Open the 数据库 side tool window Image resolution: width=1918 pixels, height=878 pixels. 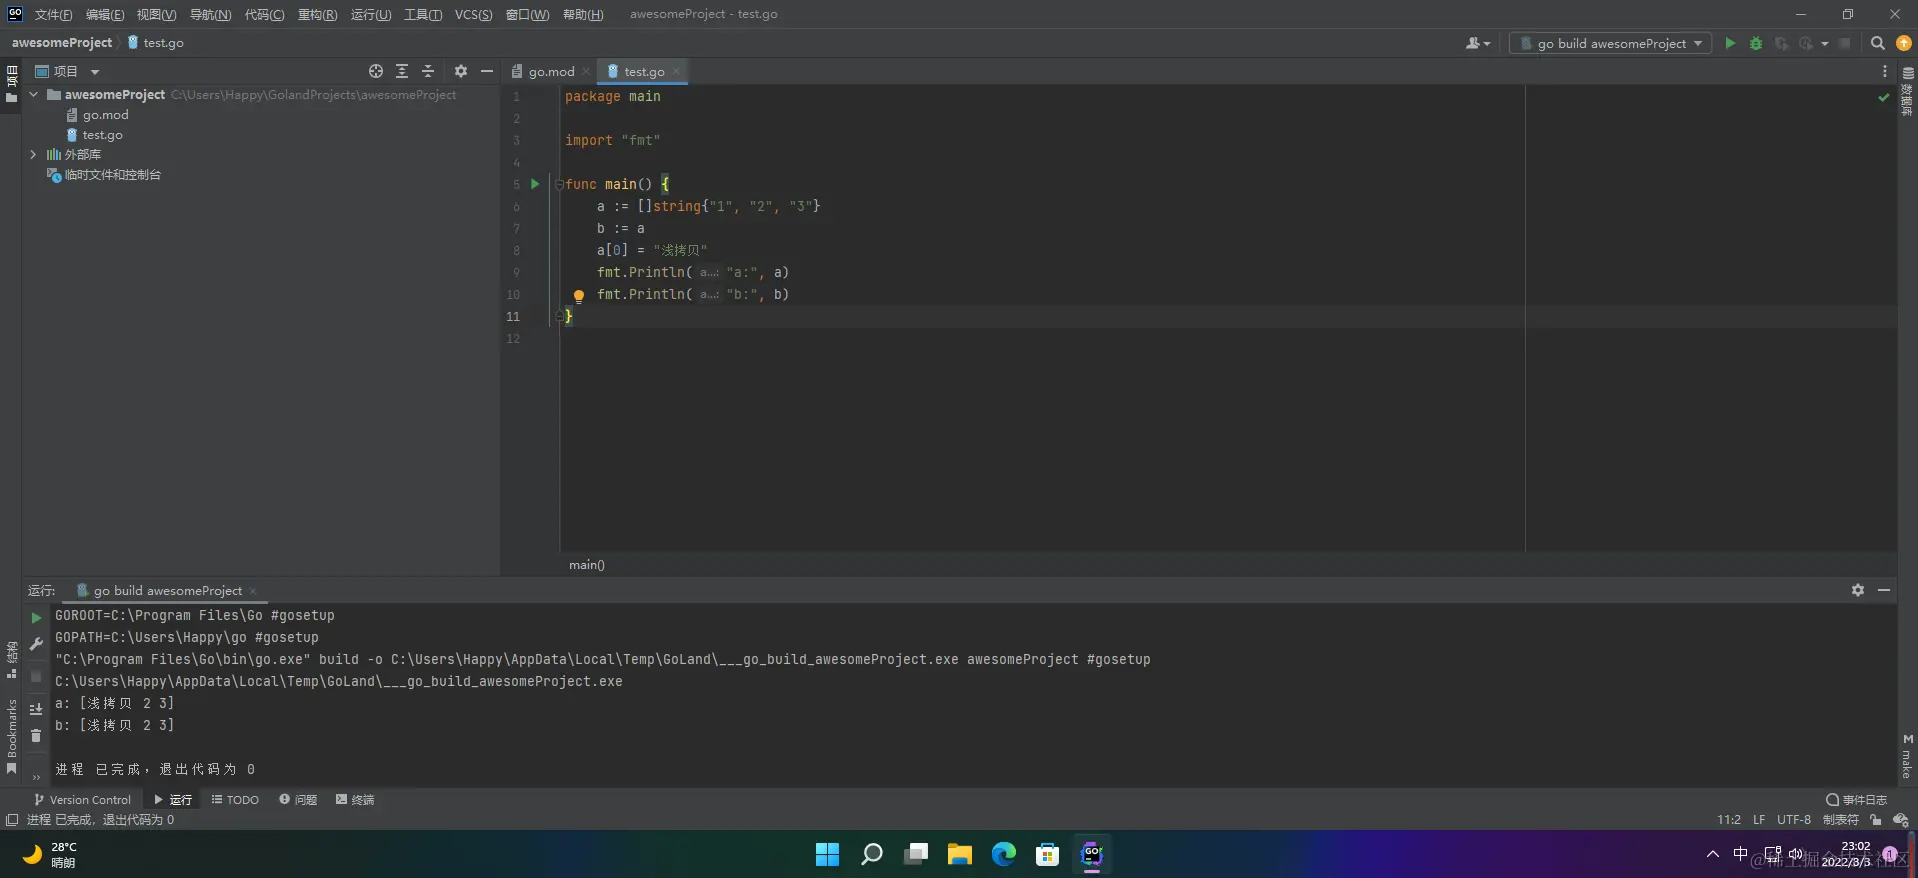click(x=1907, y=92)
